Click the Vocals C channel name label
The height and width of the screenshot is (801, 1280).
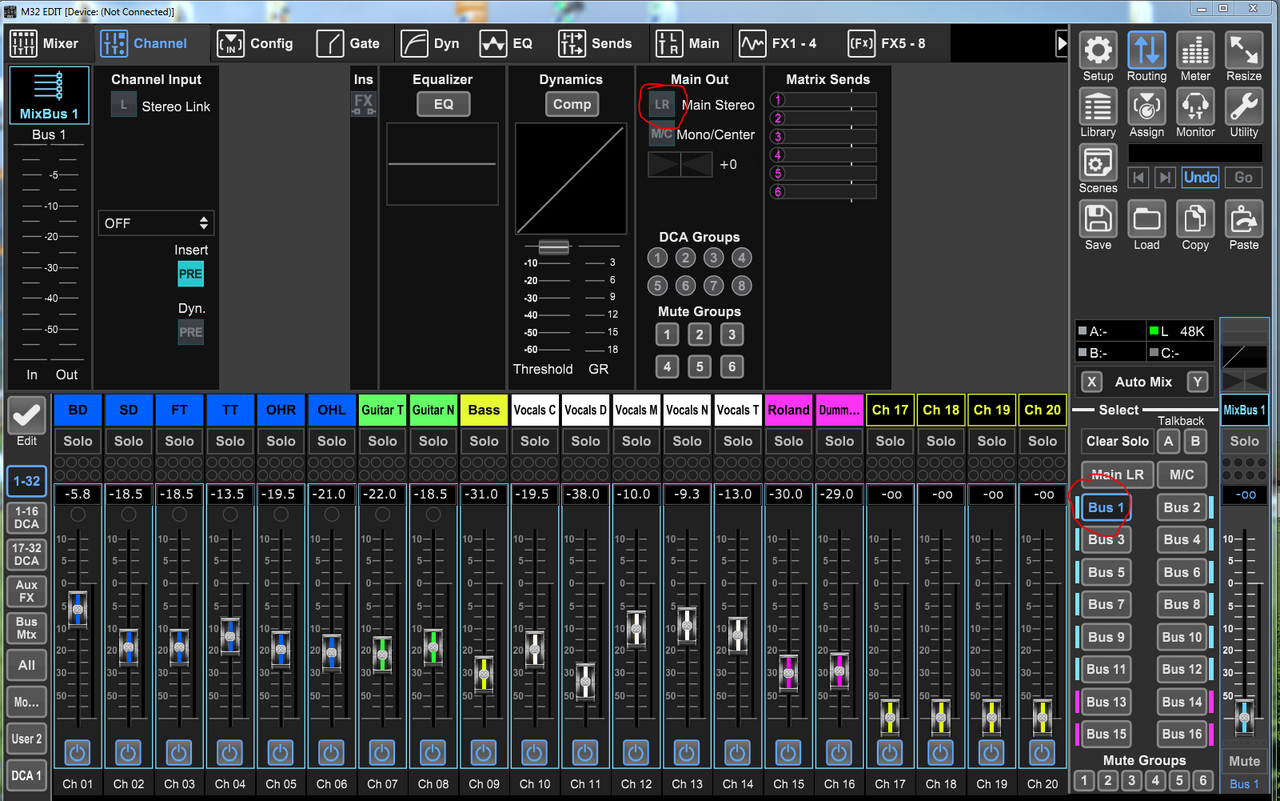534,410
